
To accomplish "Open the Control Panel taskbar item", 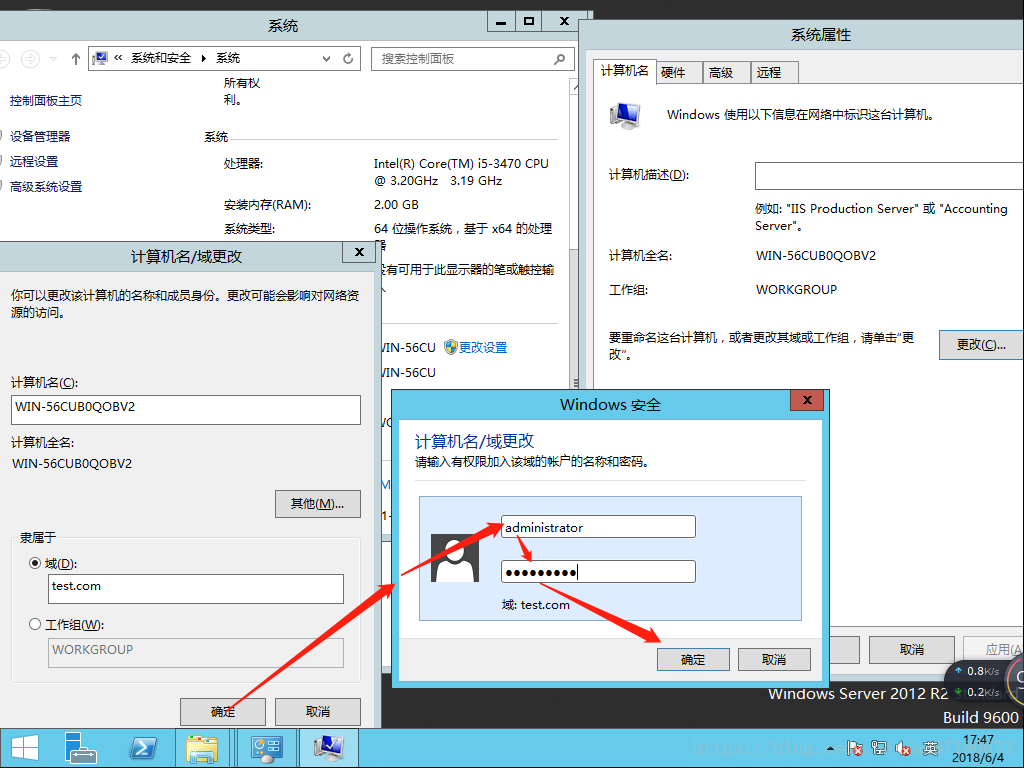I will pos(266,748).
